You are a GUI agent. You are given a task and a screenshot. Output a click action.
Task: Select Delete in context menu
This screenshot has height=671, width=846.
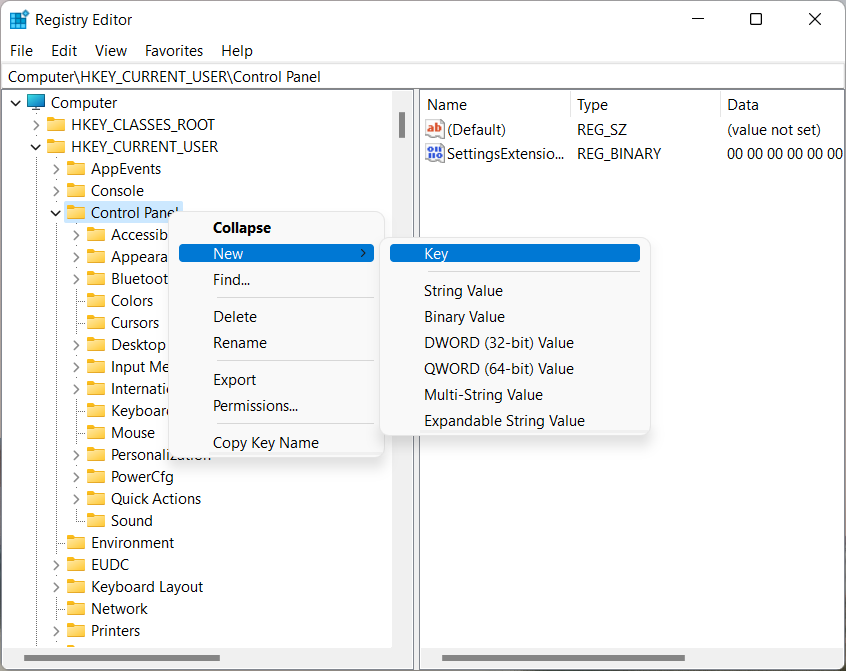pyautogui.click(x=276, y=317)
